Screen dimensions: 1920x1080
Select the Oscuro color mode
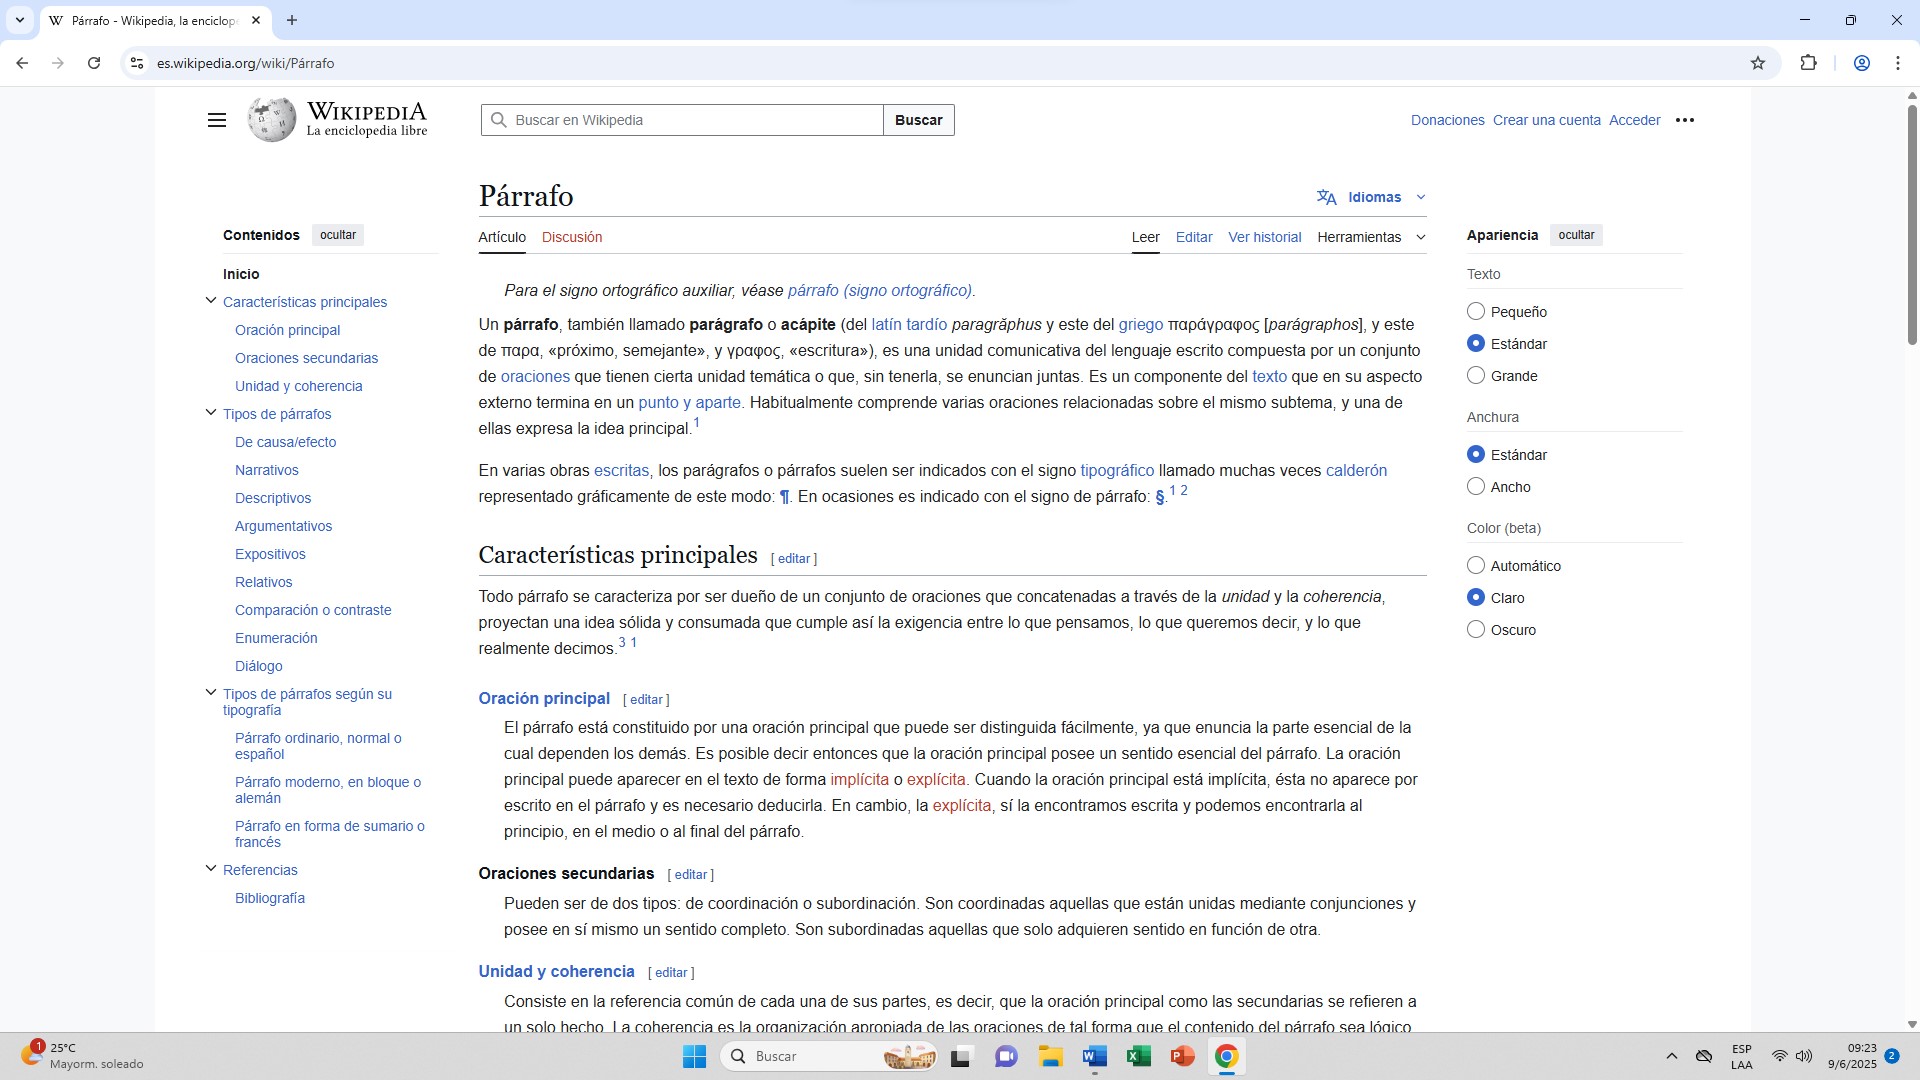(x=1476, y=630)
